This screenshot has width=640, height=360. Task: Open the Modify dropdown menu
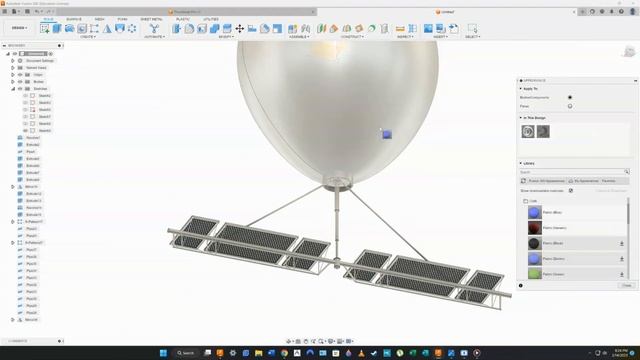click(x=226, y=37)
